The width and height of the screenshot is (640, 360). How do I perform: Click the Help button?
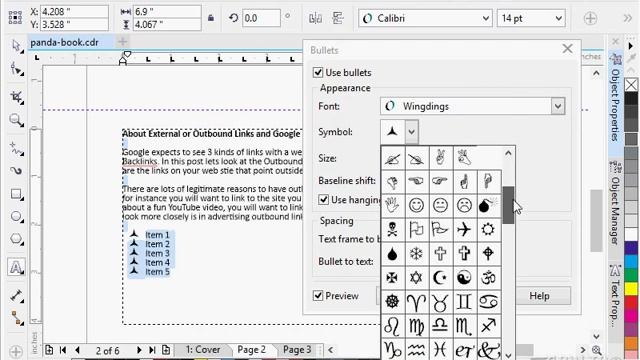(539, 296)
